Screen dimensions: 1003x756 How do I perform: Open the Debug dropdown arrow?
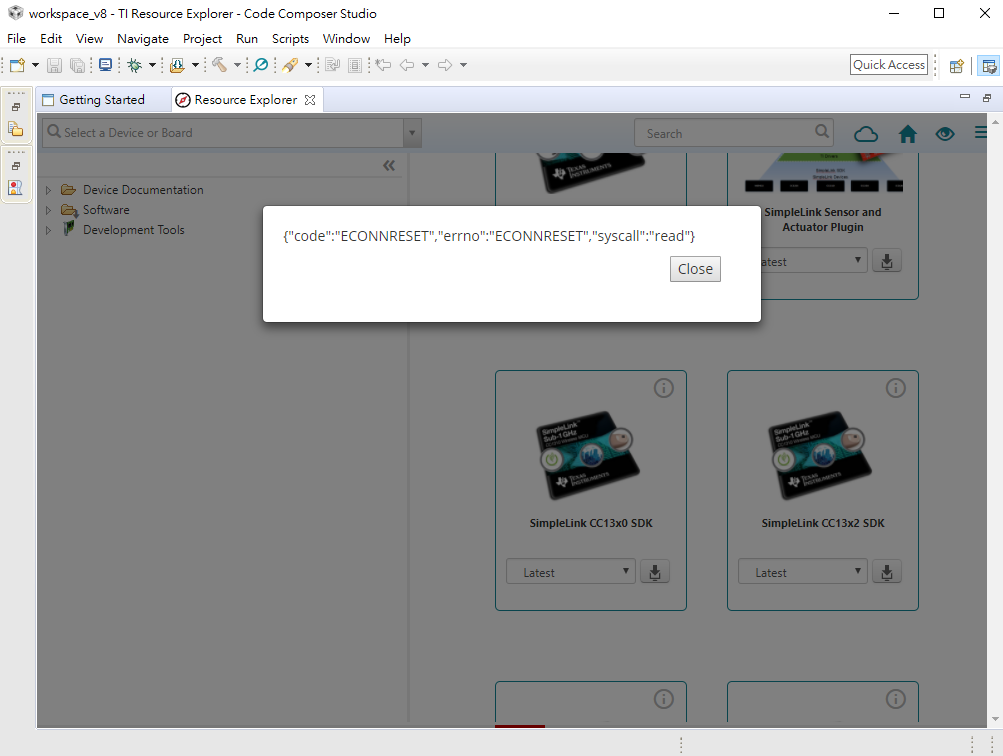[x=152, y=65]
